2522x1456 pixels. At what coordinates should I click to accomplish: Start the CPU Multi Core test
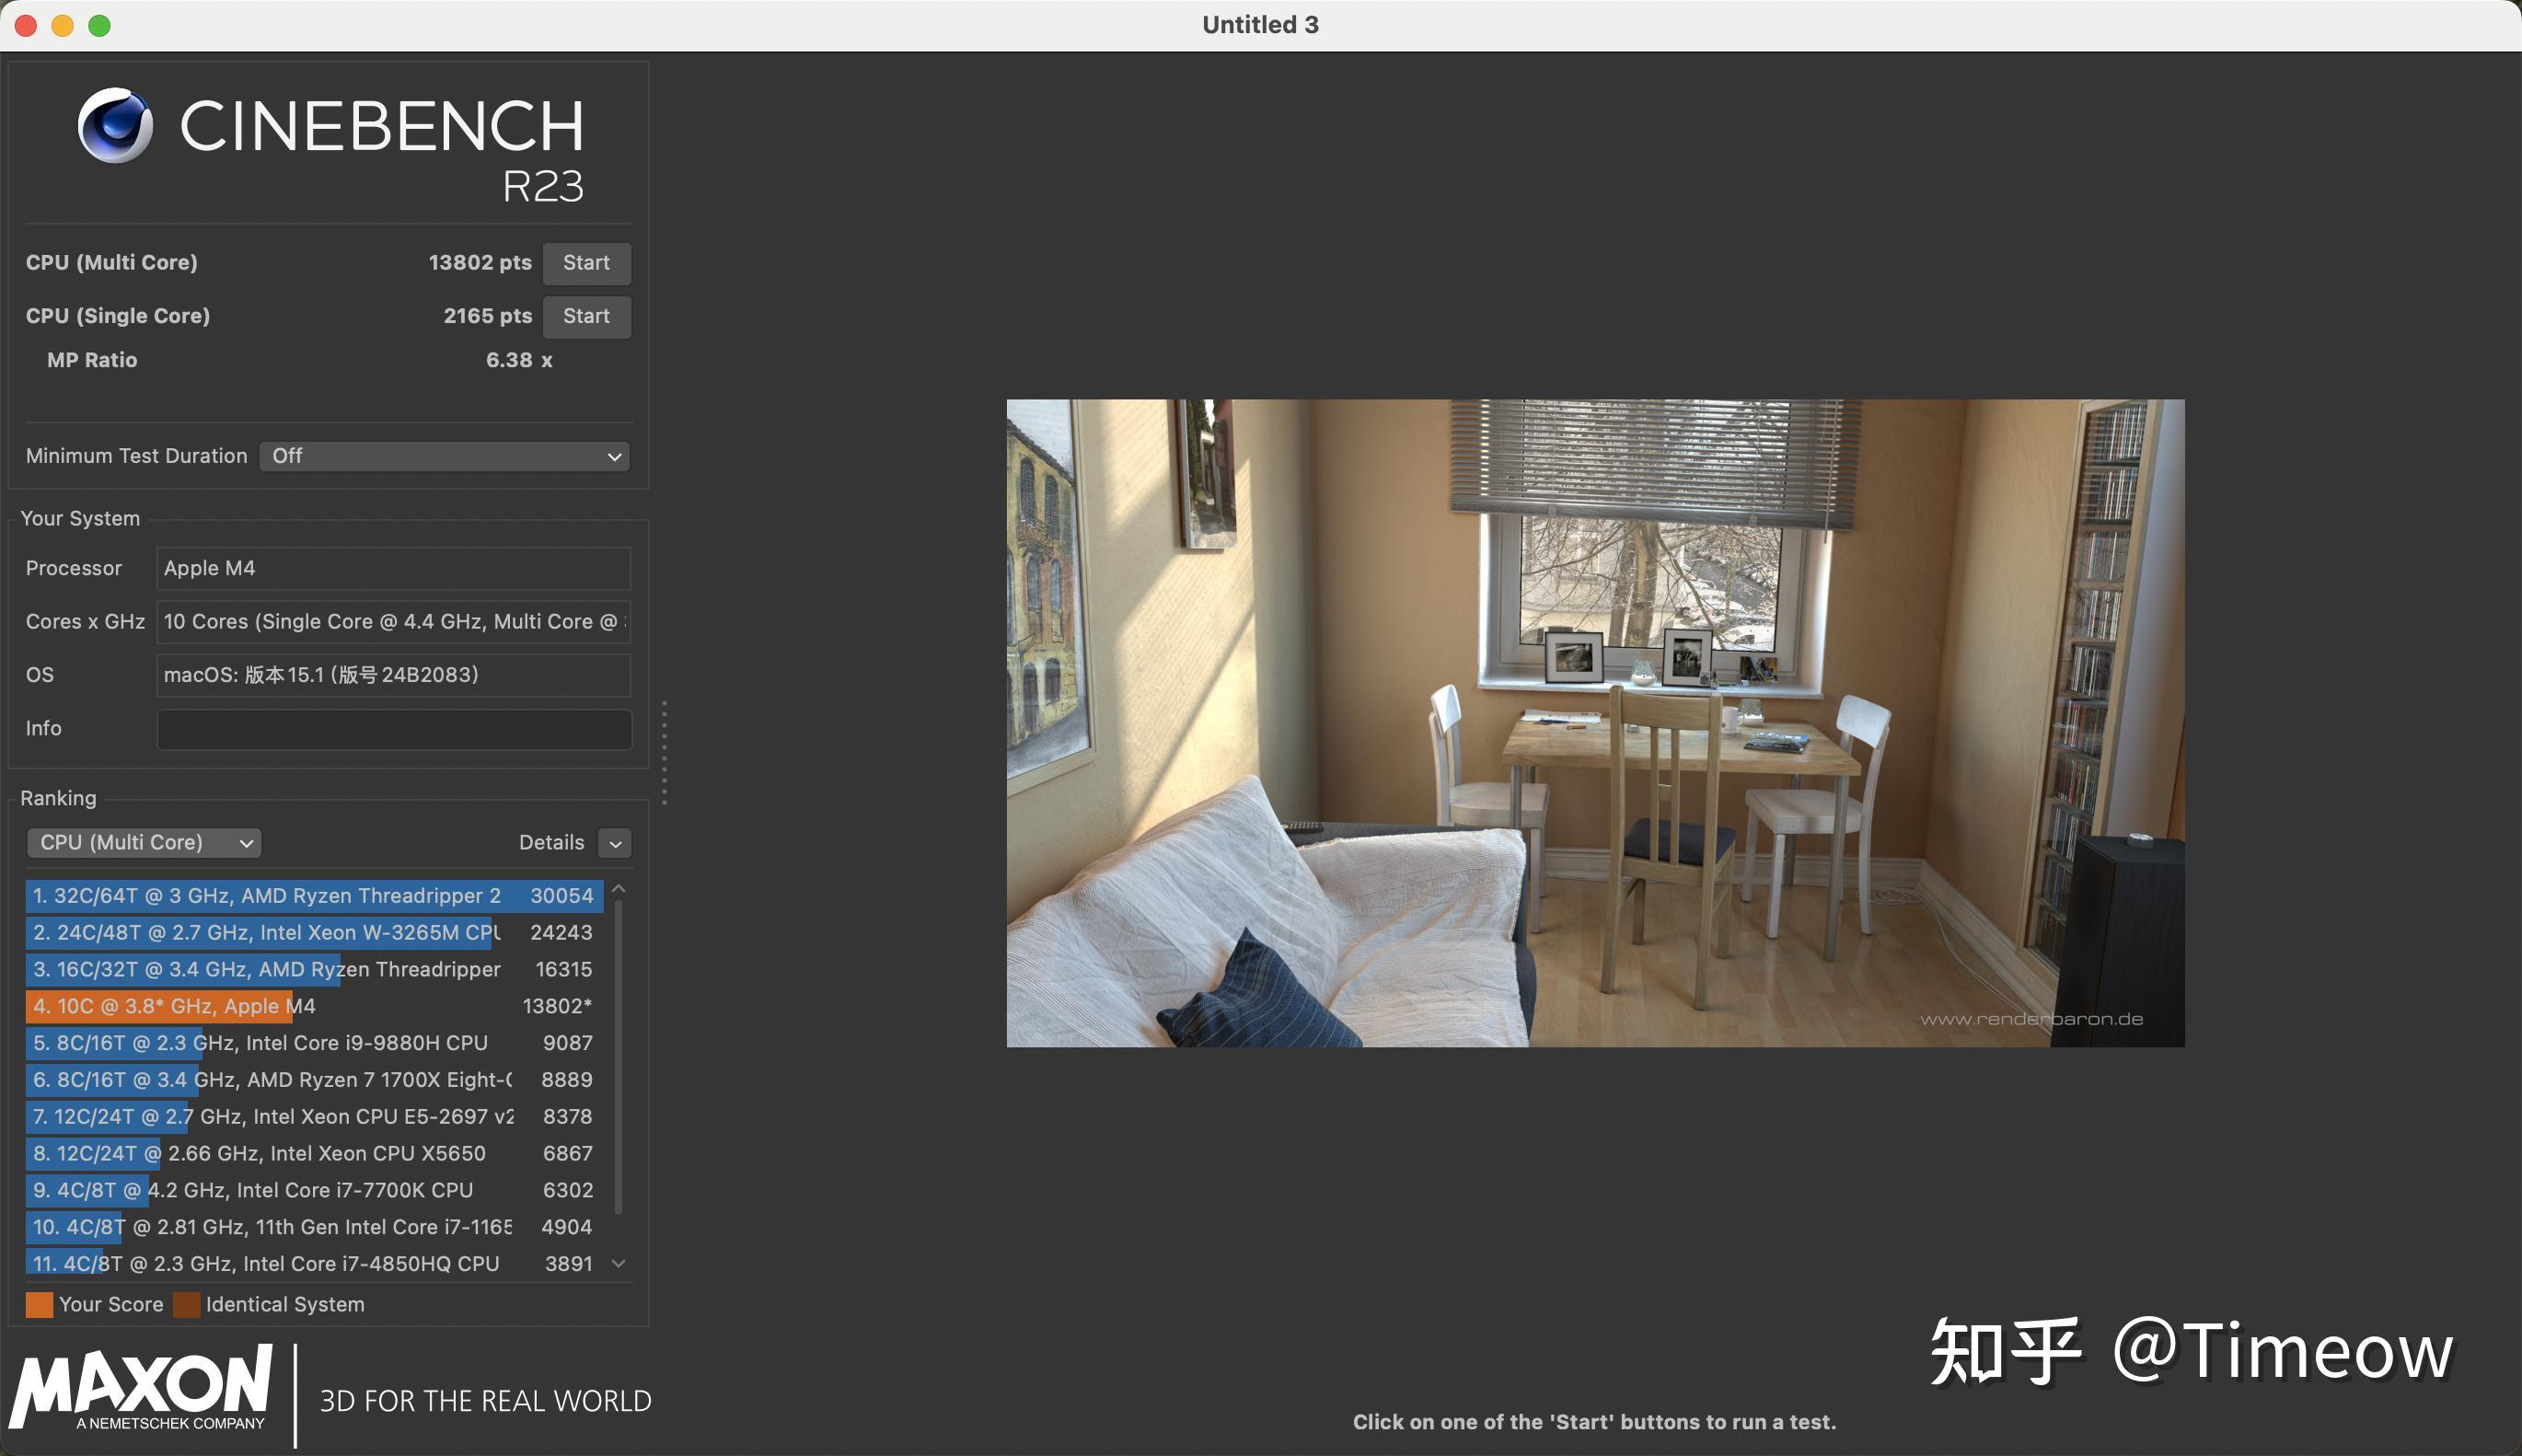pos(586,263)
